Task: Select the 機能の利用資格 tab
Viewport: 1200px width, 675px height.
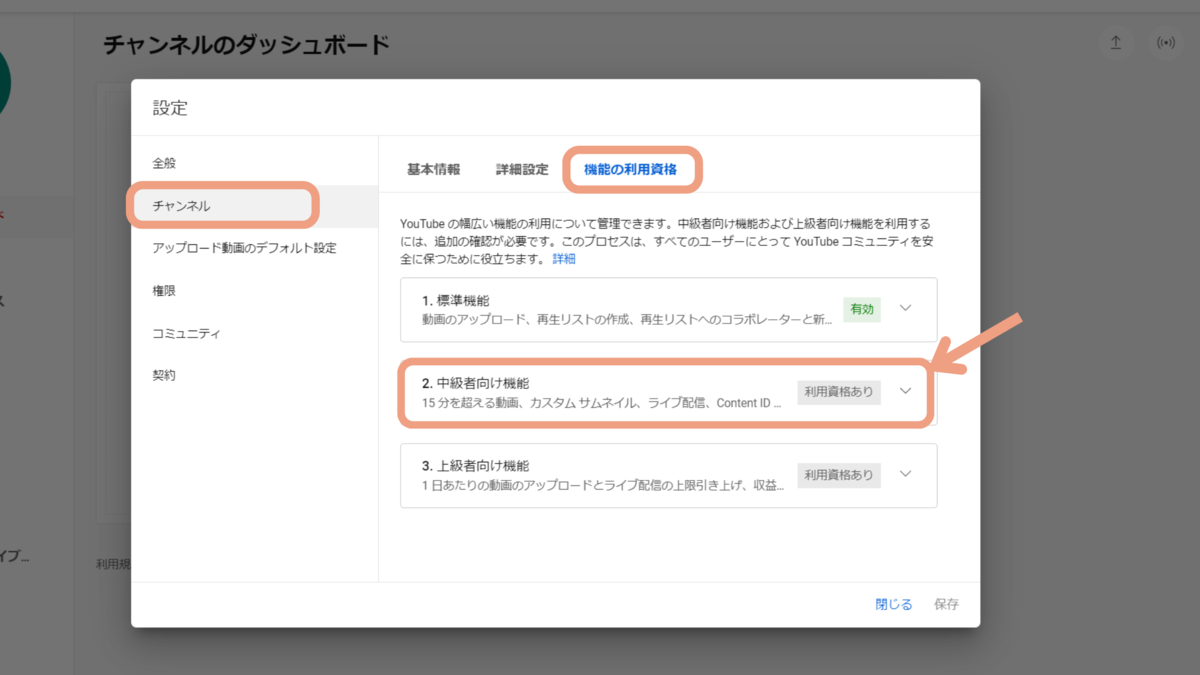Action: (630, 169)
